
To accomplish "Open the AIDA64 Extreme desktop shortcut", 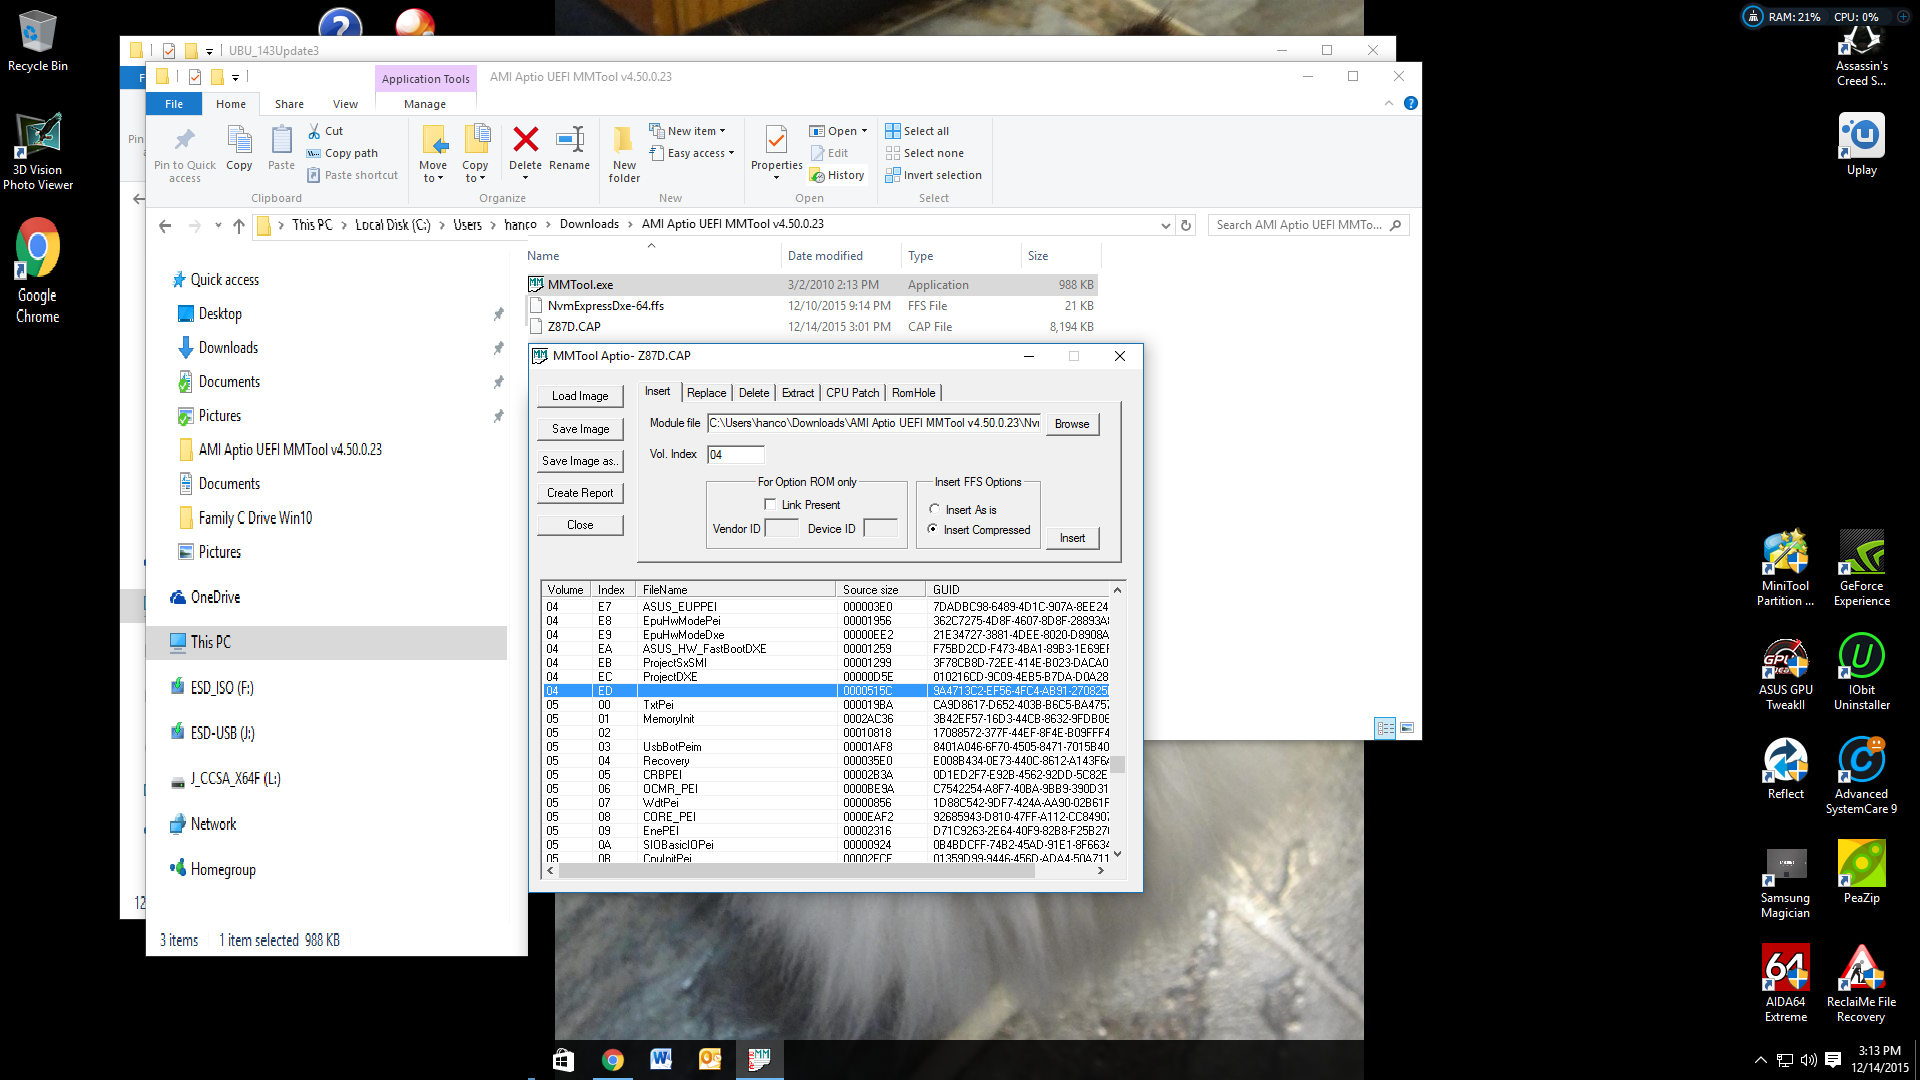I will tap(1785, 985).
